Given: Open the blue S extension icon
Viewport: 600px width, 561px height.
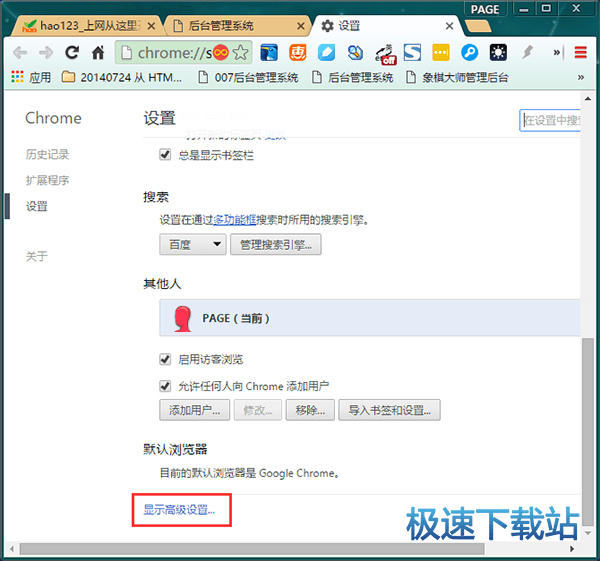Looking at the screenshot, I should click(412, 52).
